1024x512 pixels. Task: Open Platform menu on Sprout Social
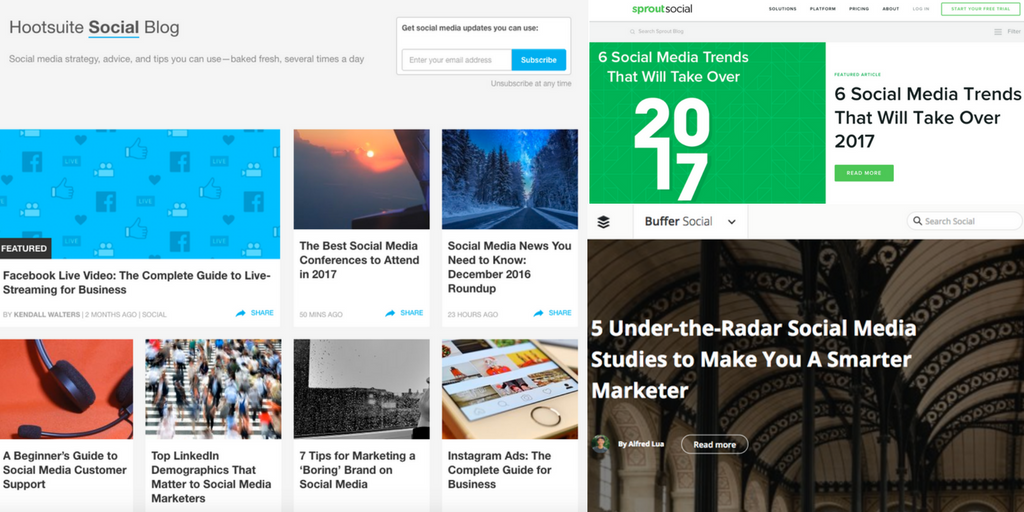(822, 9)
